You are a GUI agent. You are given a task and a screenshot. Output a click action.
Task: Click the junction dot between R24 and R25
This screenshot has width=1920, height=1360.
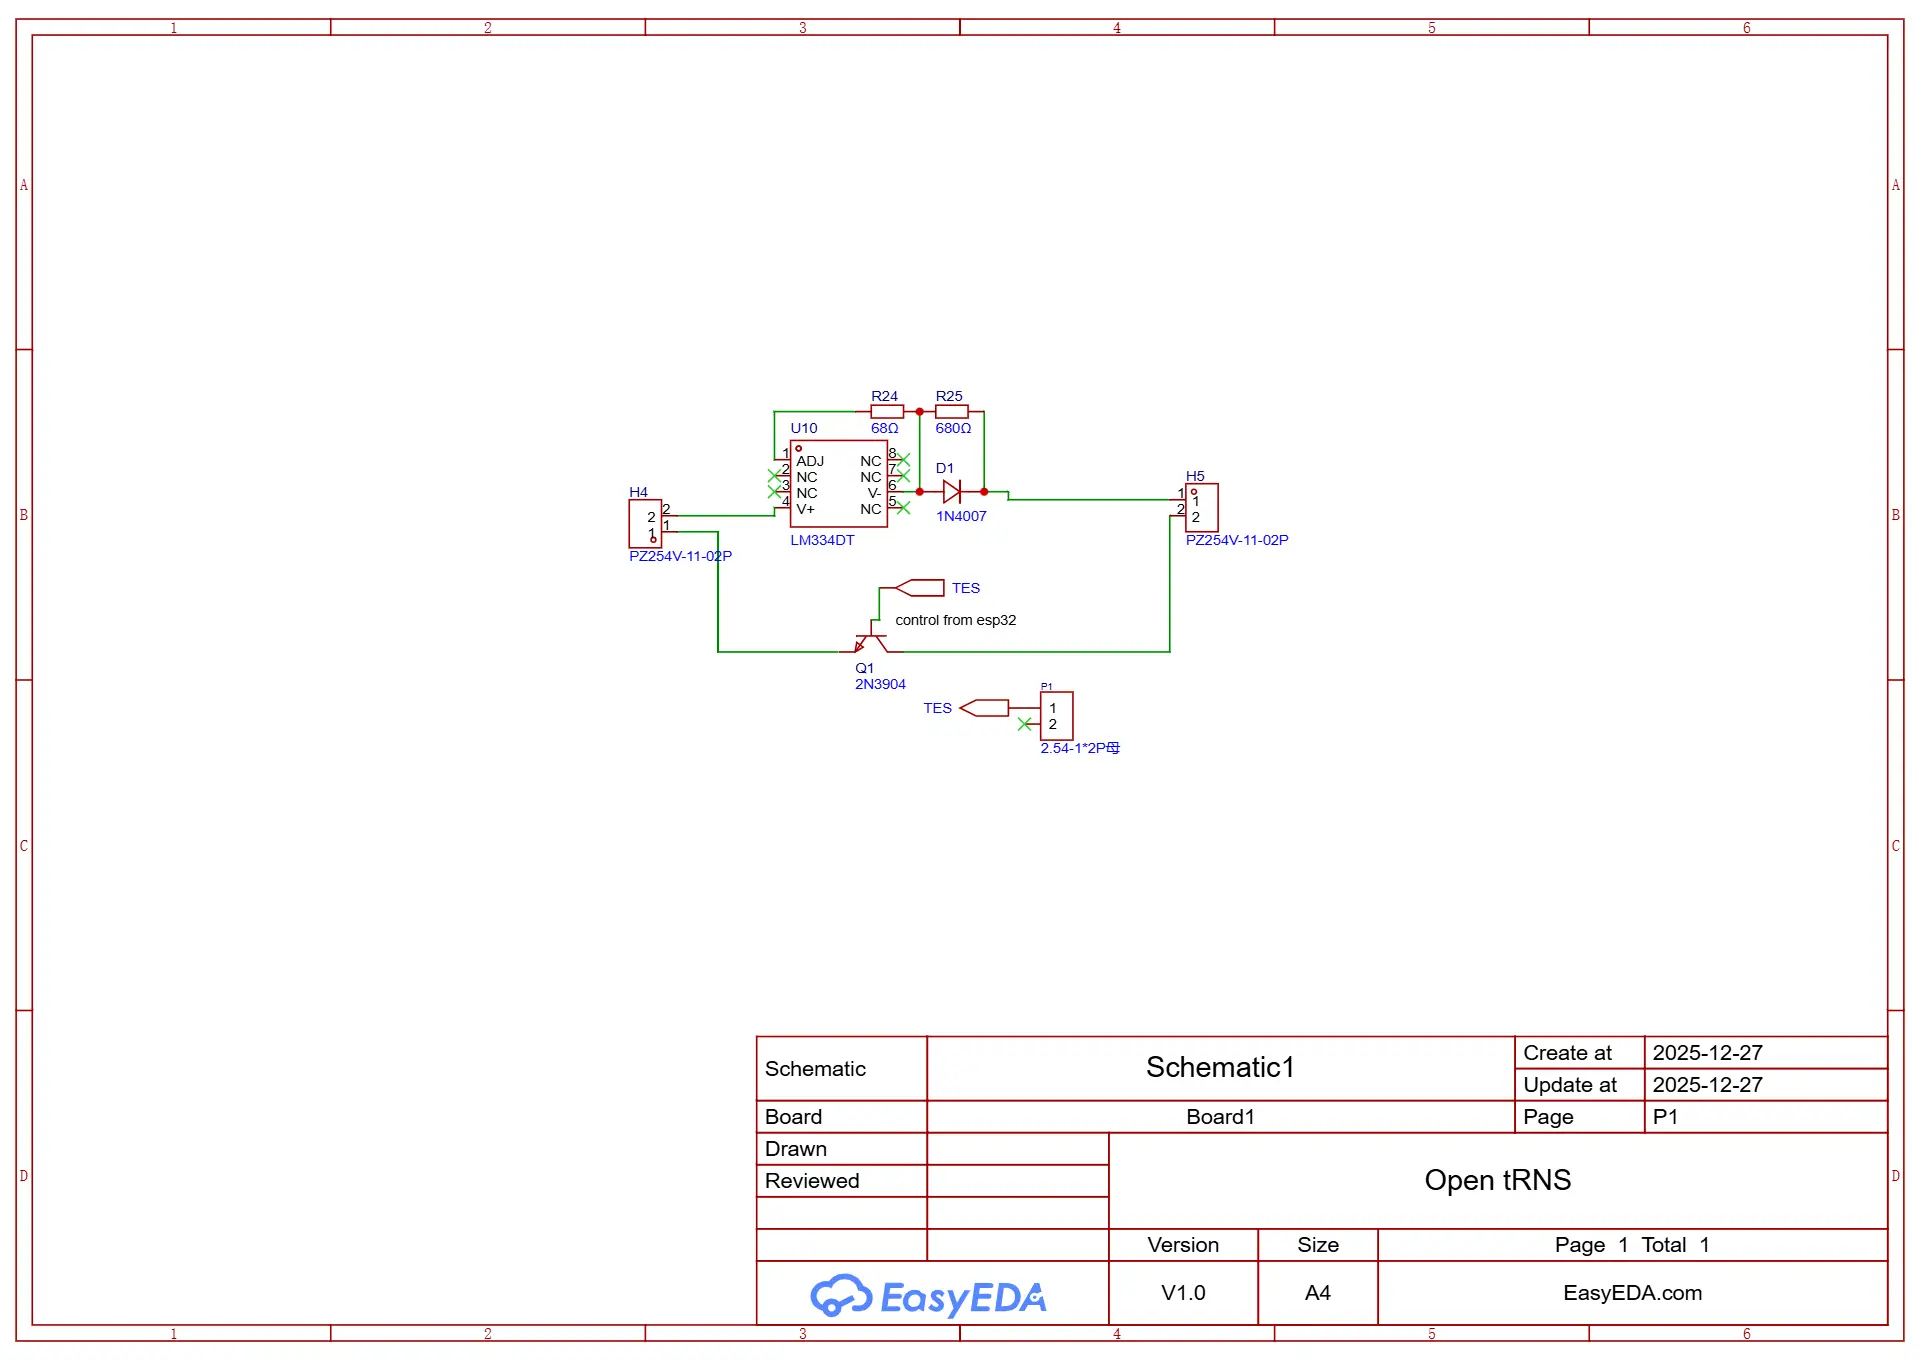coord(920,411)
